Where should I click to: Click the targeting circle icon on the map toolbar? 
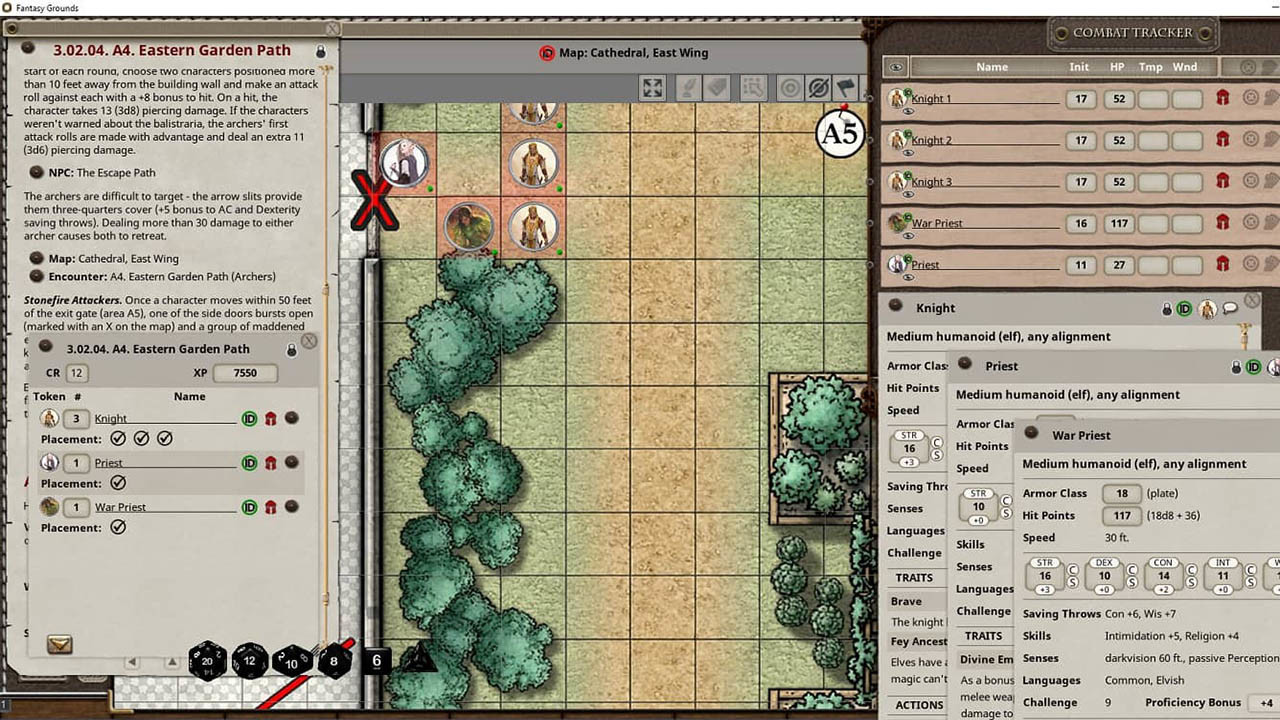(791, 87)
